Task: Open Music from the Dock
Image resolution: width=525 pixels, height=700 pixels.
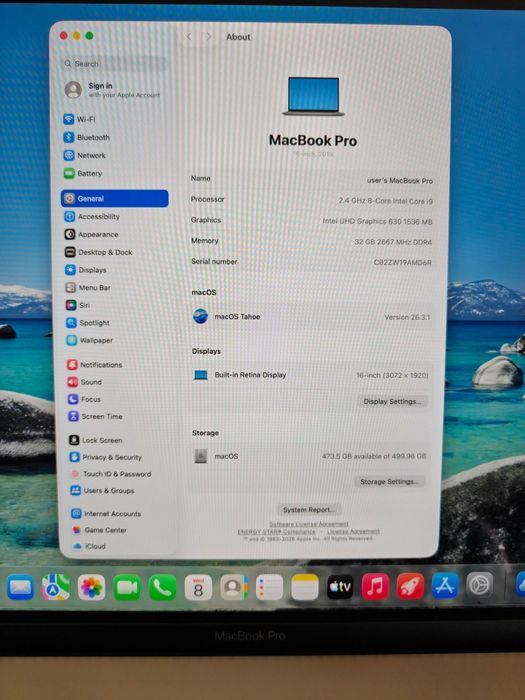Action: [375, 586]
